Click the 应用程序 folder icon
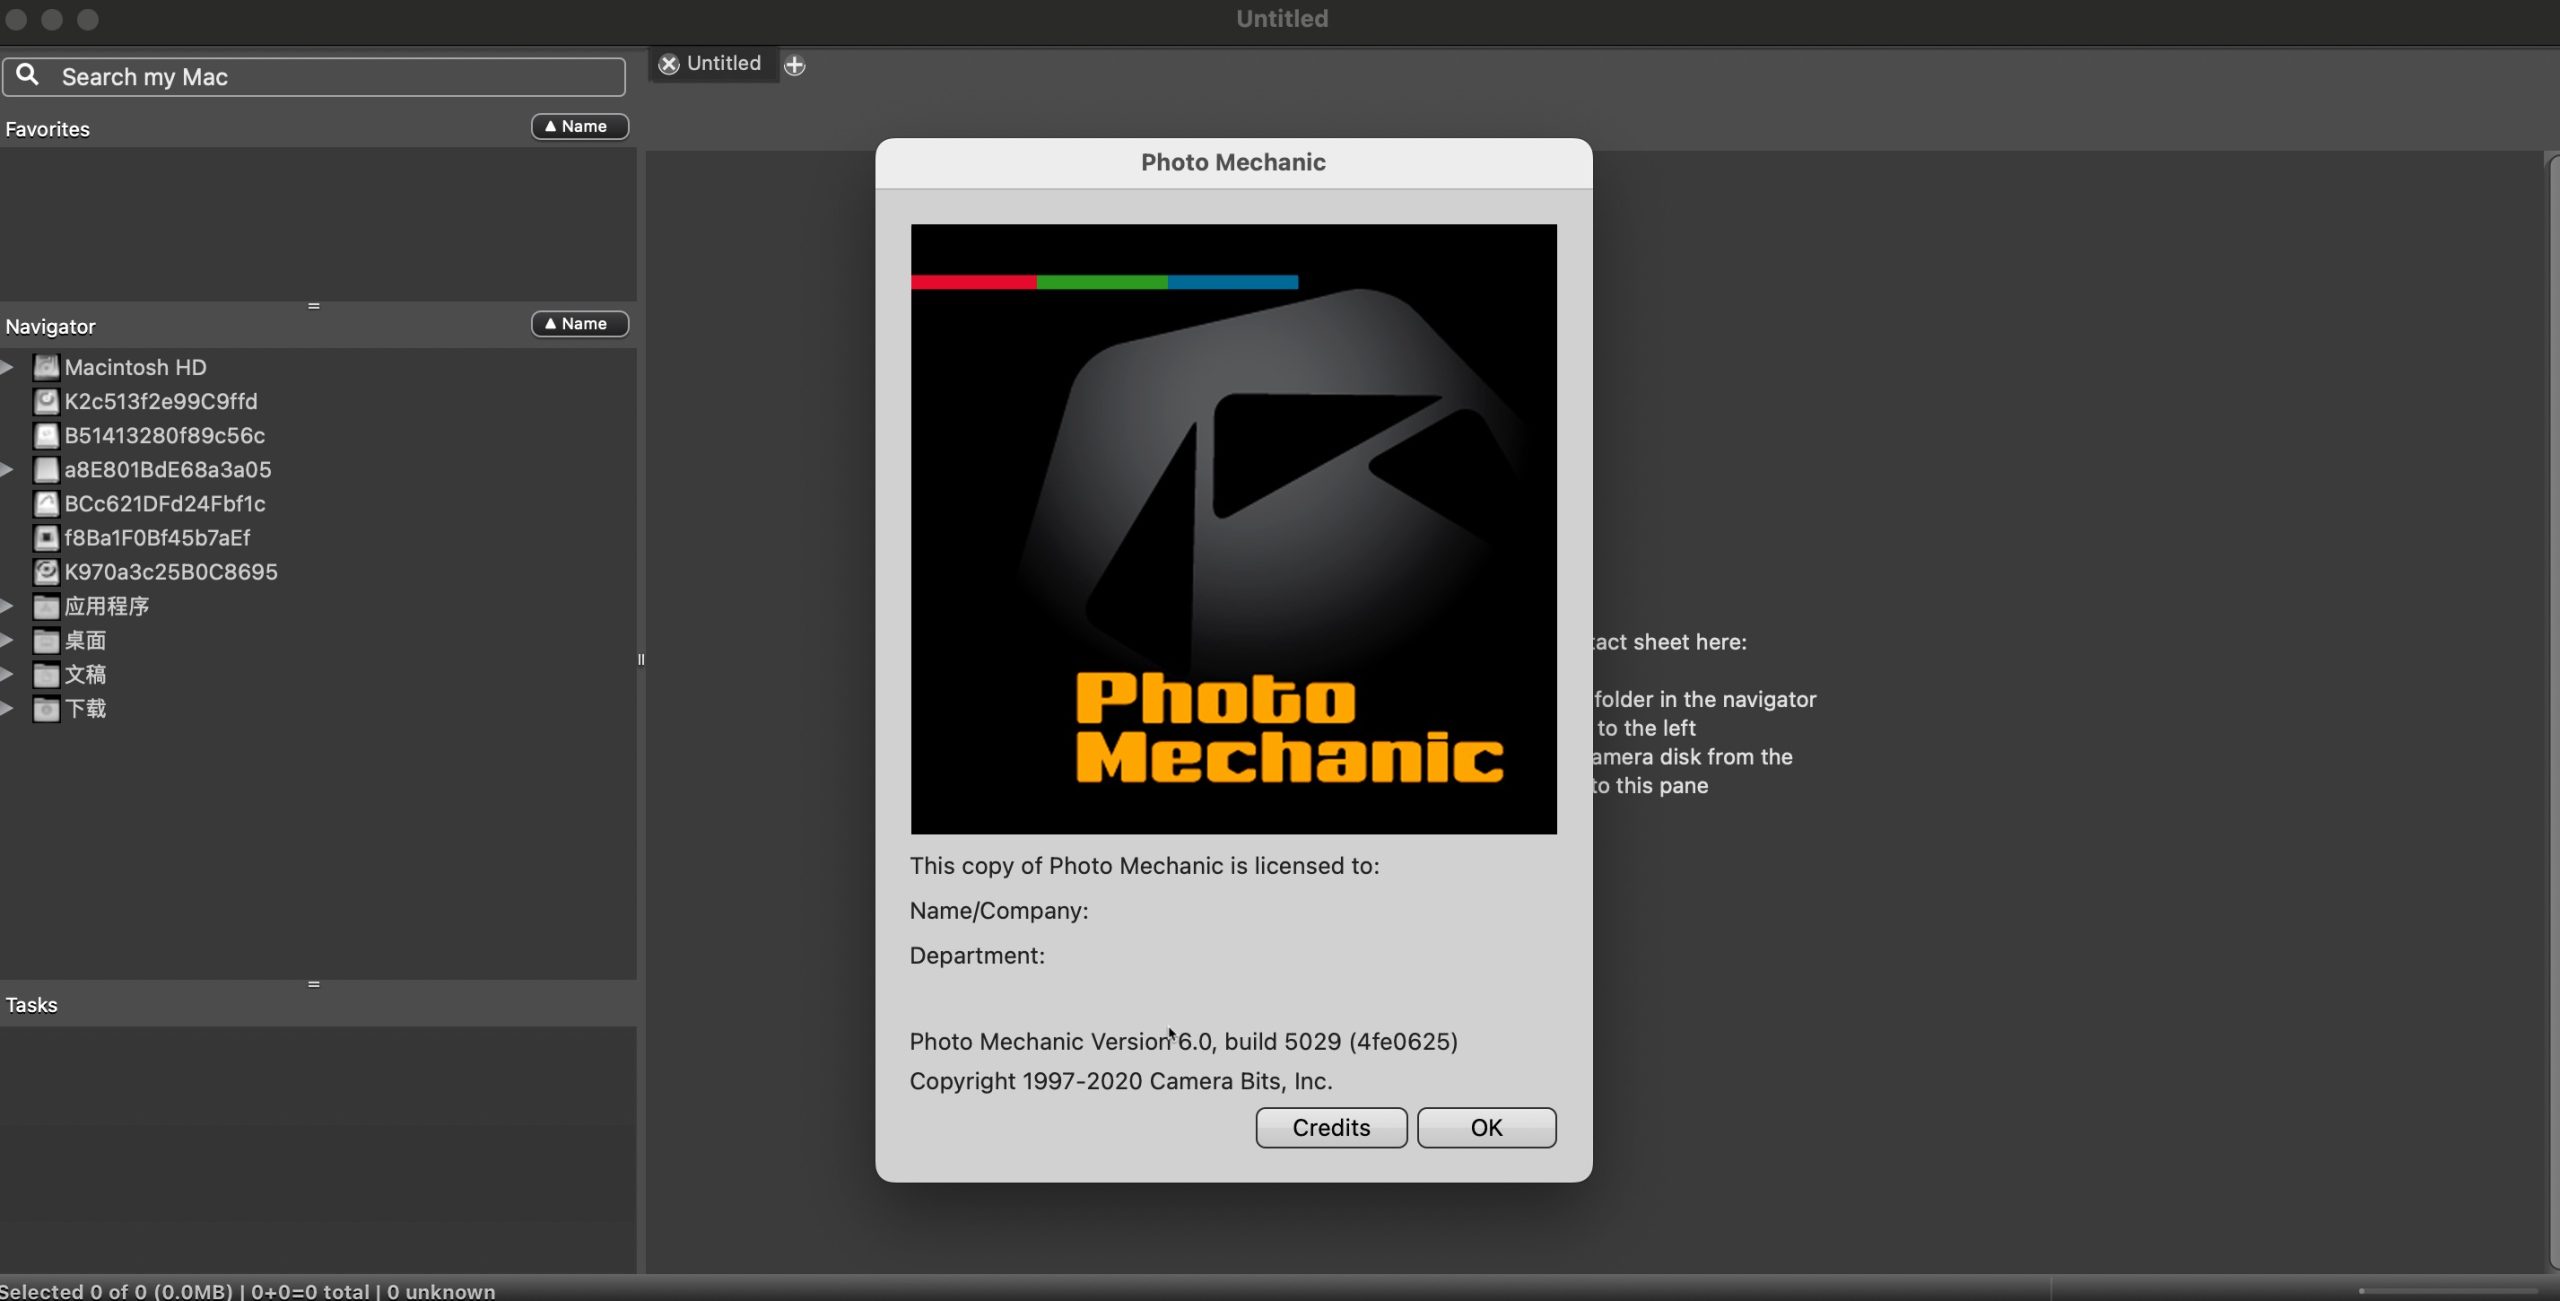The image size is (2560, 1301). 46,606
